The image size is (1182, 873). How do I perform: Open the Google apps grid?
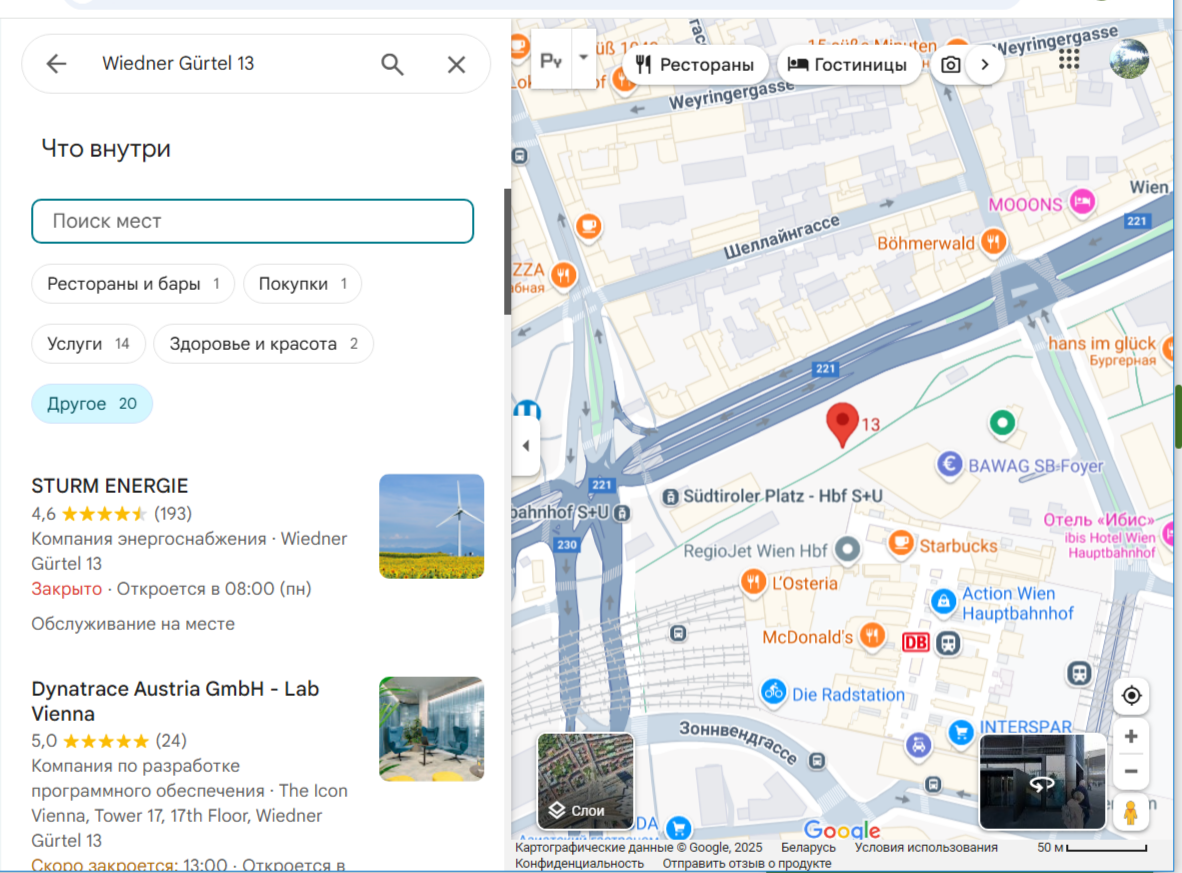1069,59
